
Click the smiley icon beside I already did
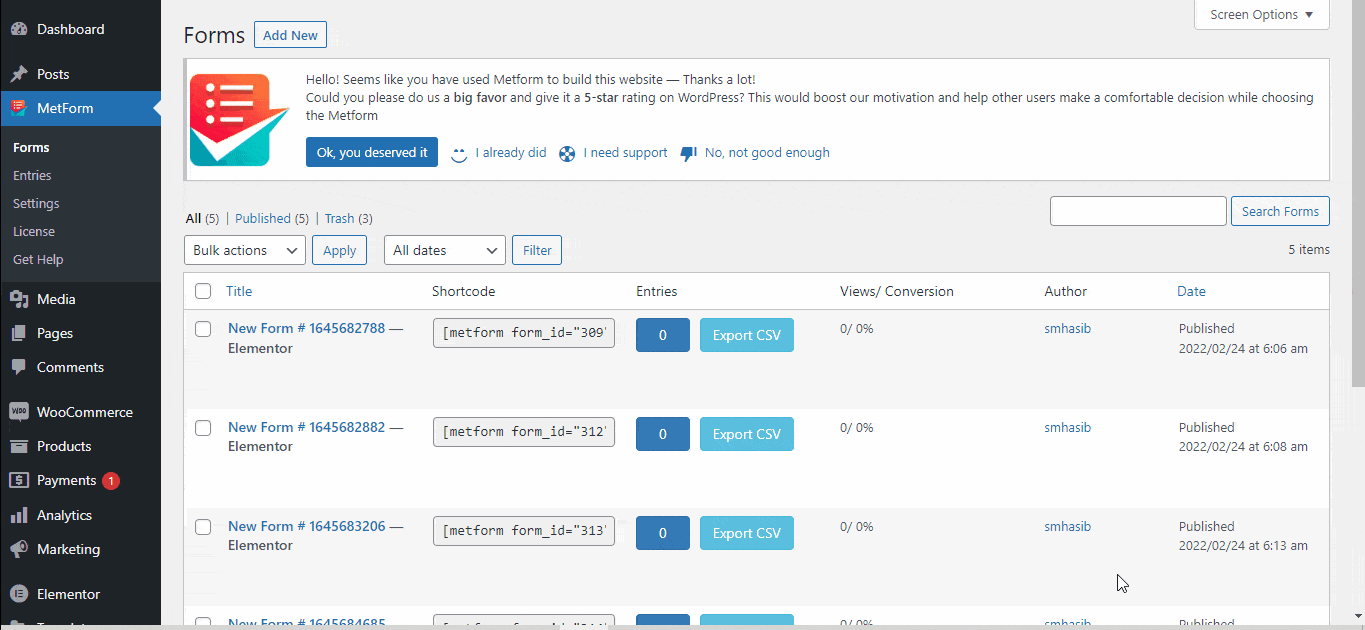click(x=459, y=154)
